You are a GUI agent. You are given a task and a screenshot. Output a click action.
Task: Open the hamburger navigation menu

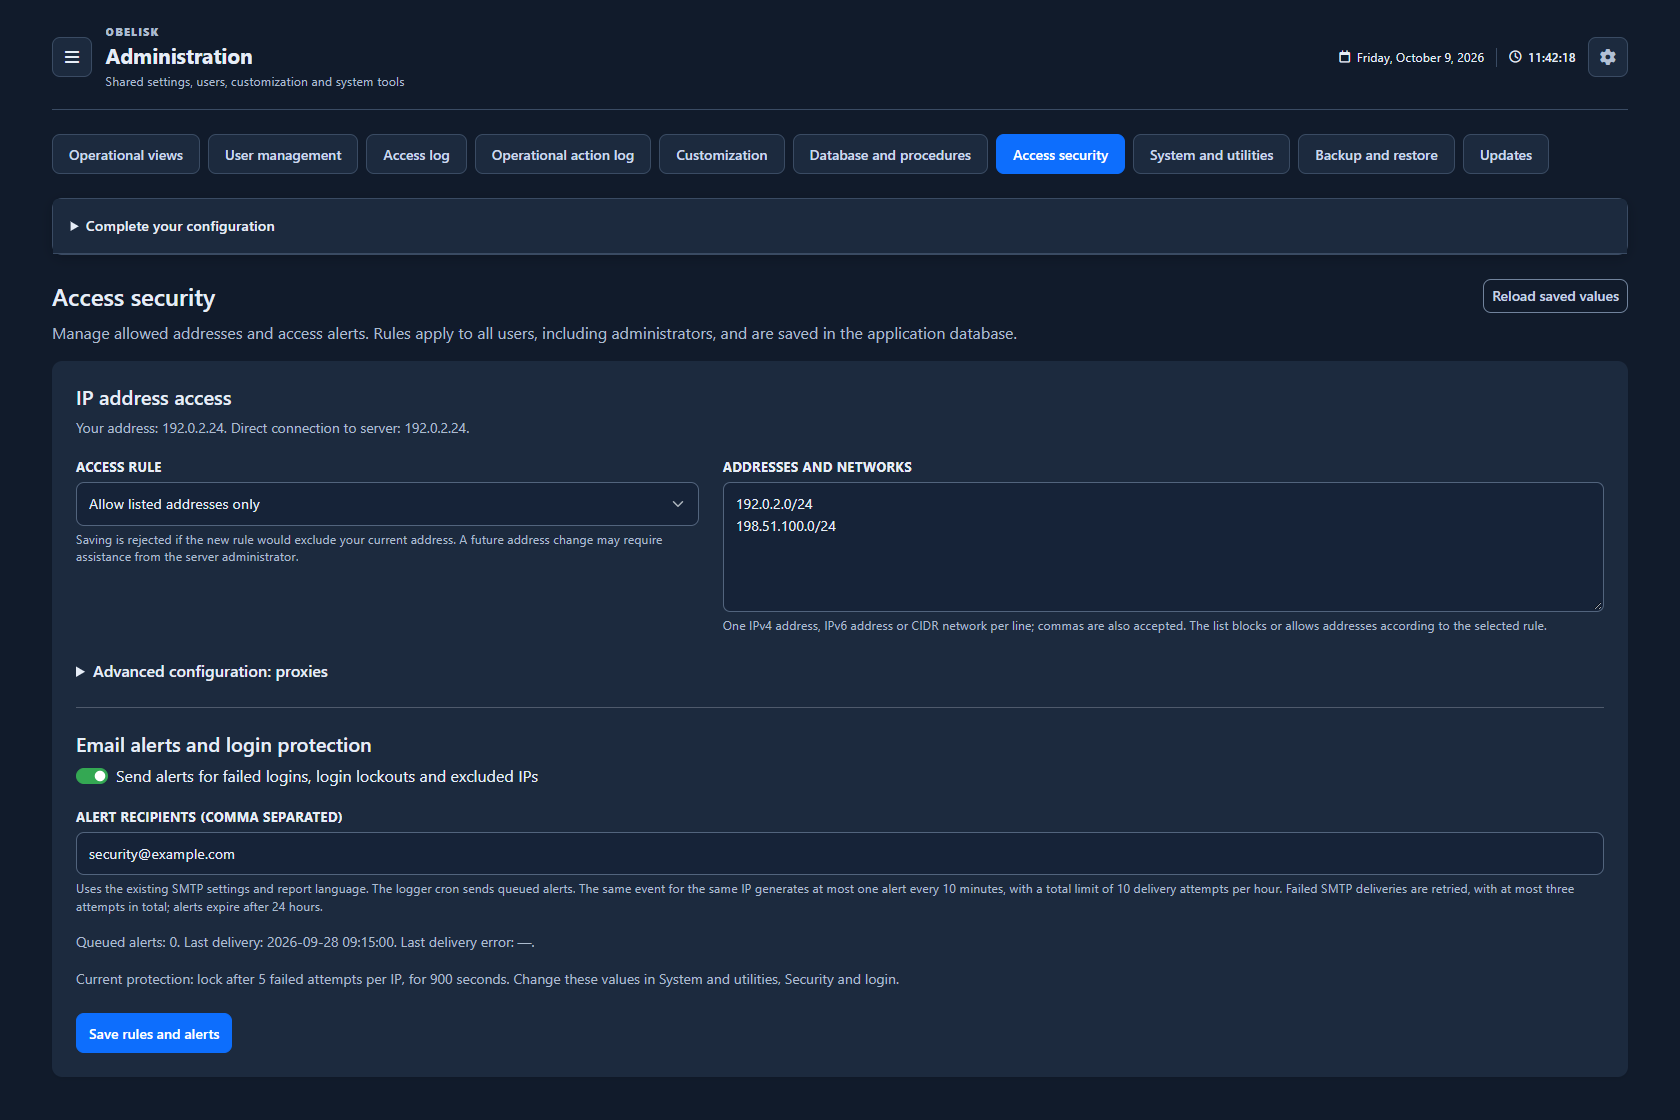(72, 57)
